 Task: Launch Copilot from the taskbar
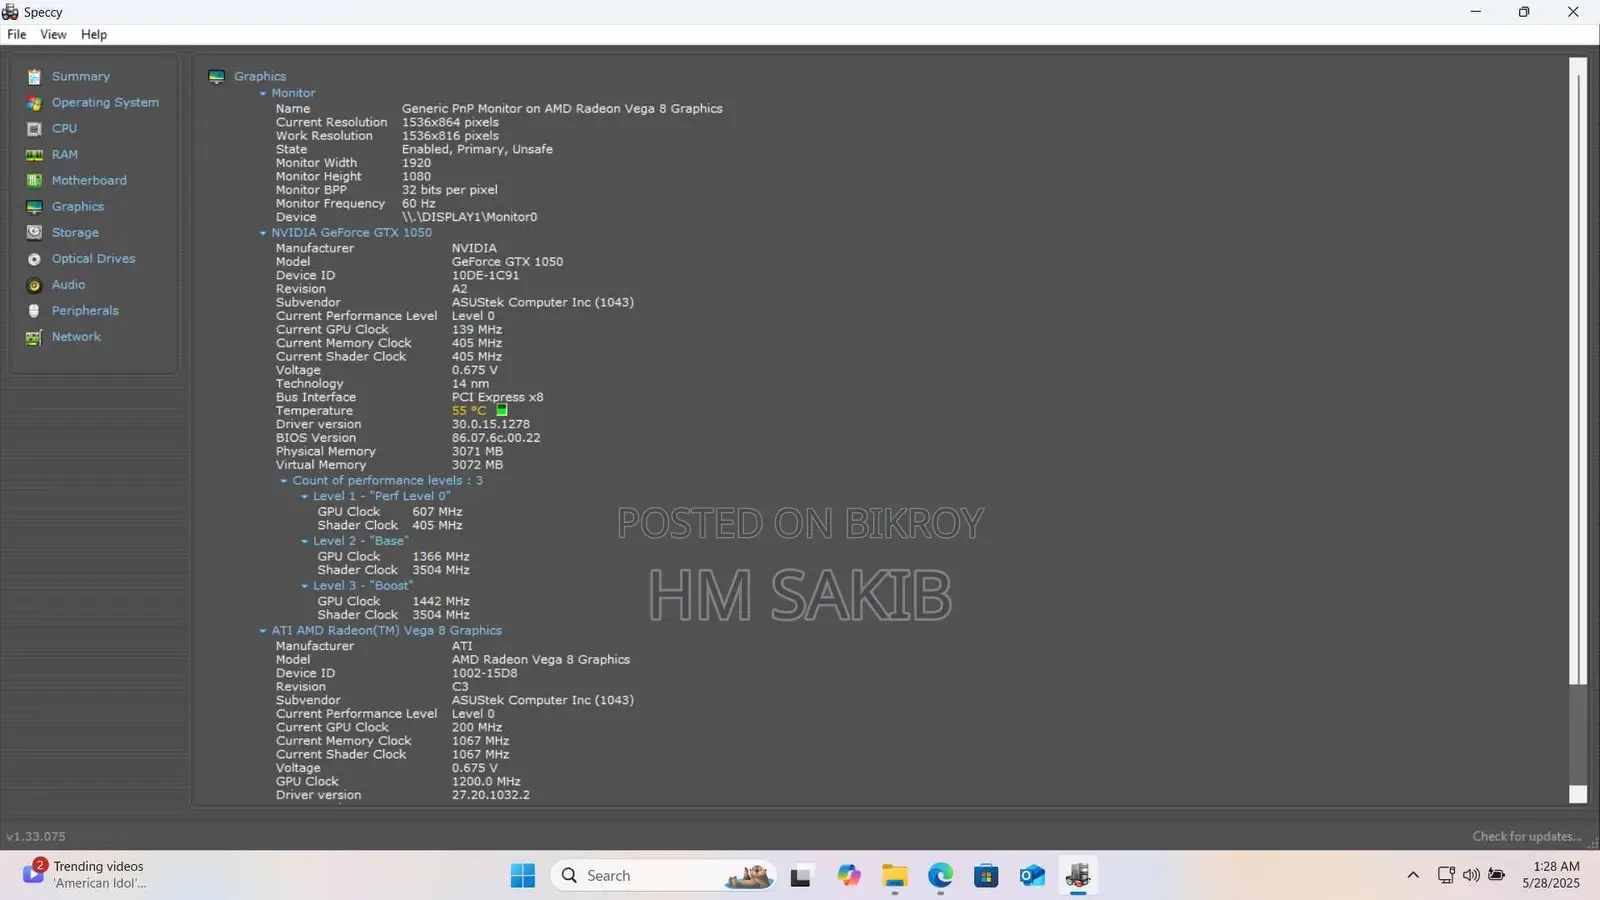click(849, 876)
